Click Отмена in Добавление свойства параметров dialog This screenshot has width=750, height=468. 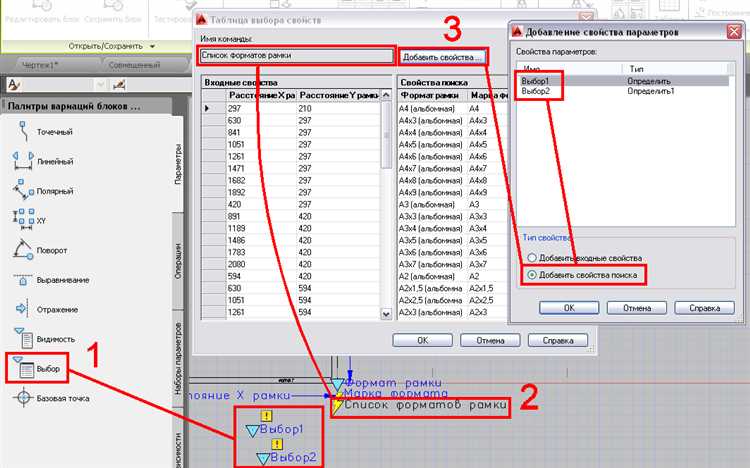pos(637,308)
